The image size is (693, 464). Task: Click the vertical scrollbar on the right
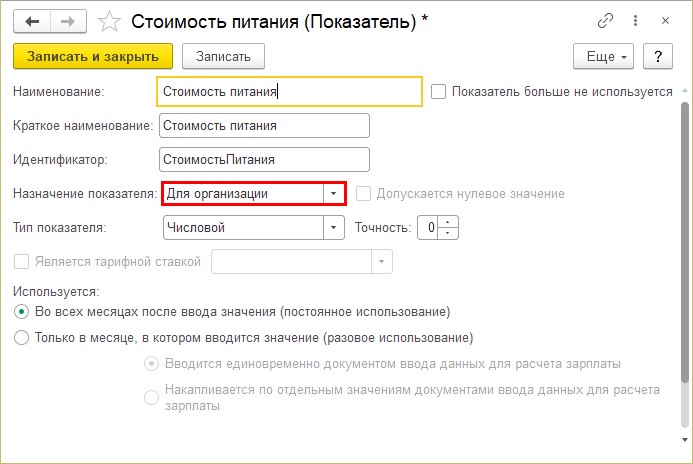685,243
